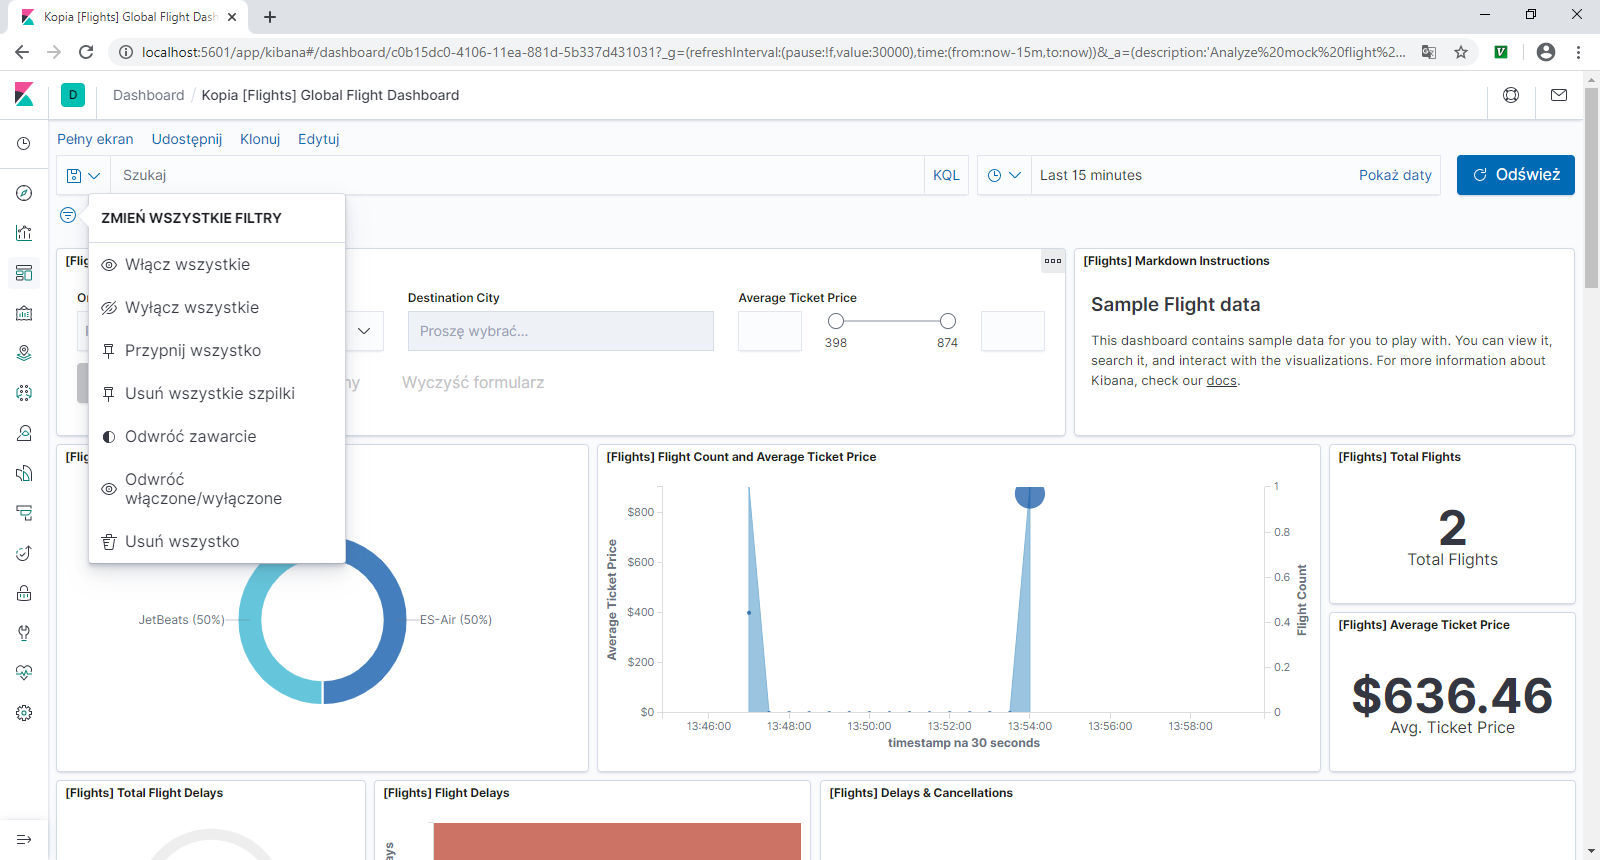Viewport: 1600px width, 860px height.
Task: Expand the side navigation at bottom
Action: (x=24, y=839)
